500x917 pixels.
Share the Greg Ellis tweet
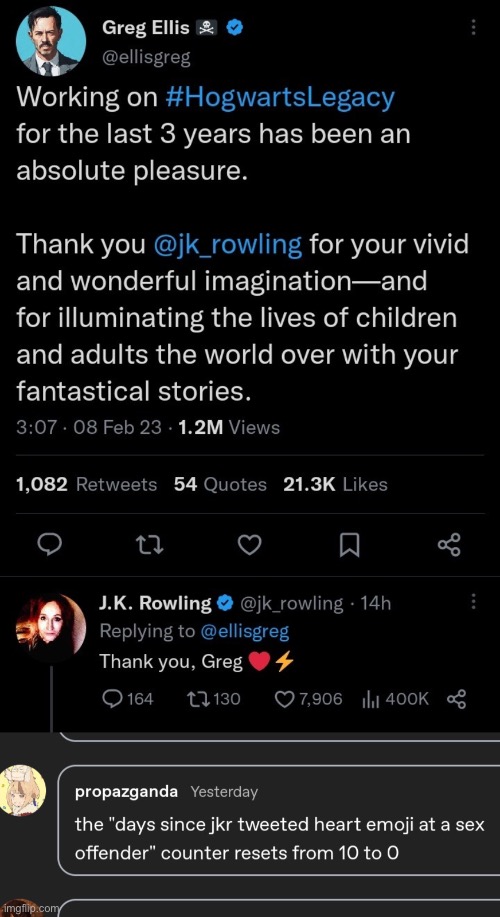point(449,545)
